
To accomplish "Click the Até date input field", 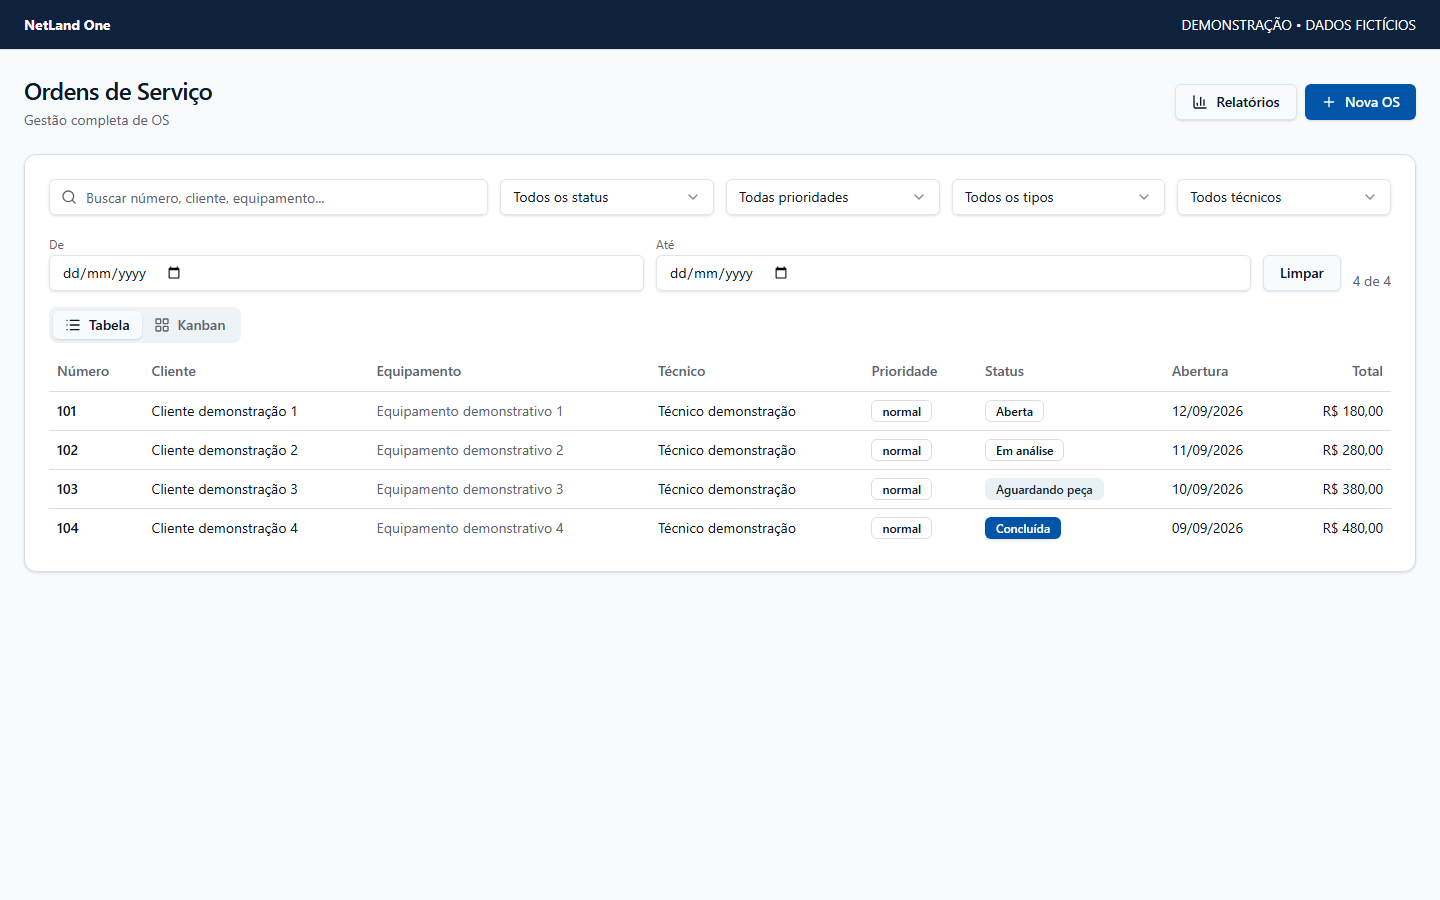I will click(953, 273).
